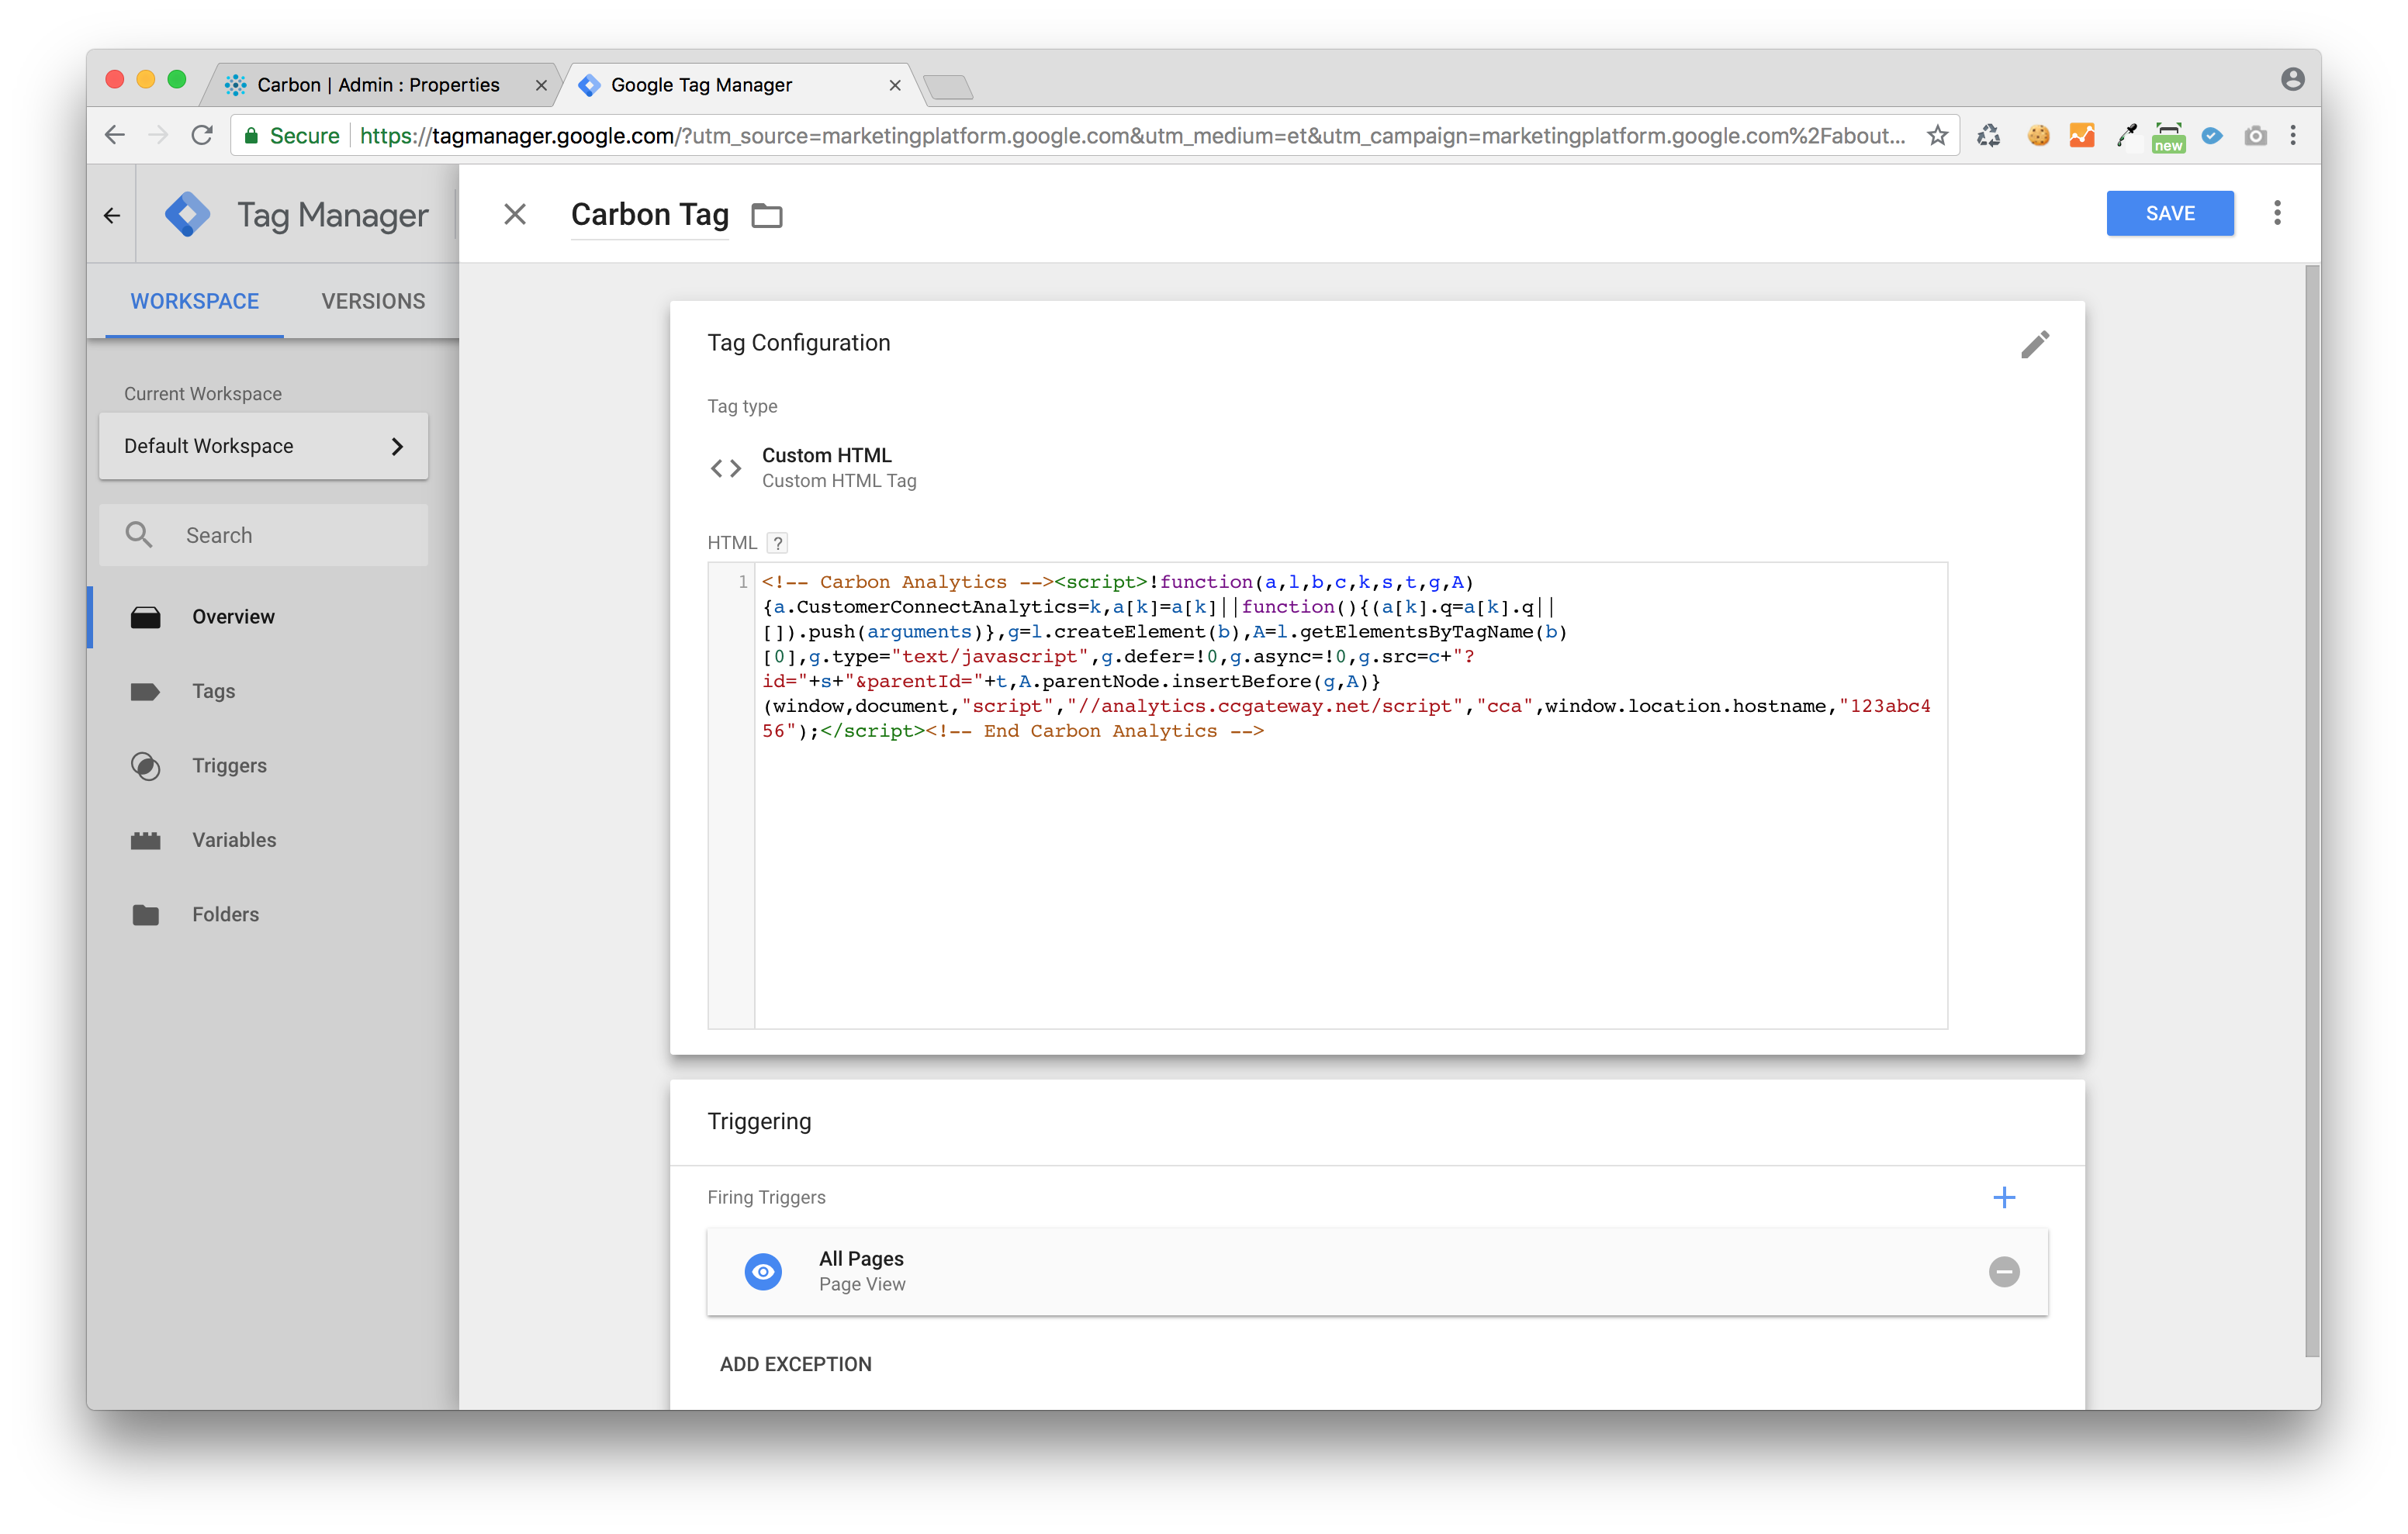Click the HTML help question mark icon
This screenshot has height=1534, width=2408.
pyautogui.click(x=777, y=543)
